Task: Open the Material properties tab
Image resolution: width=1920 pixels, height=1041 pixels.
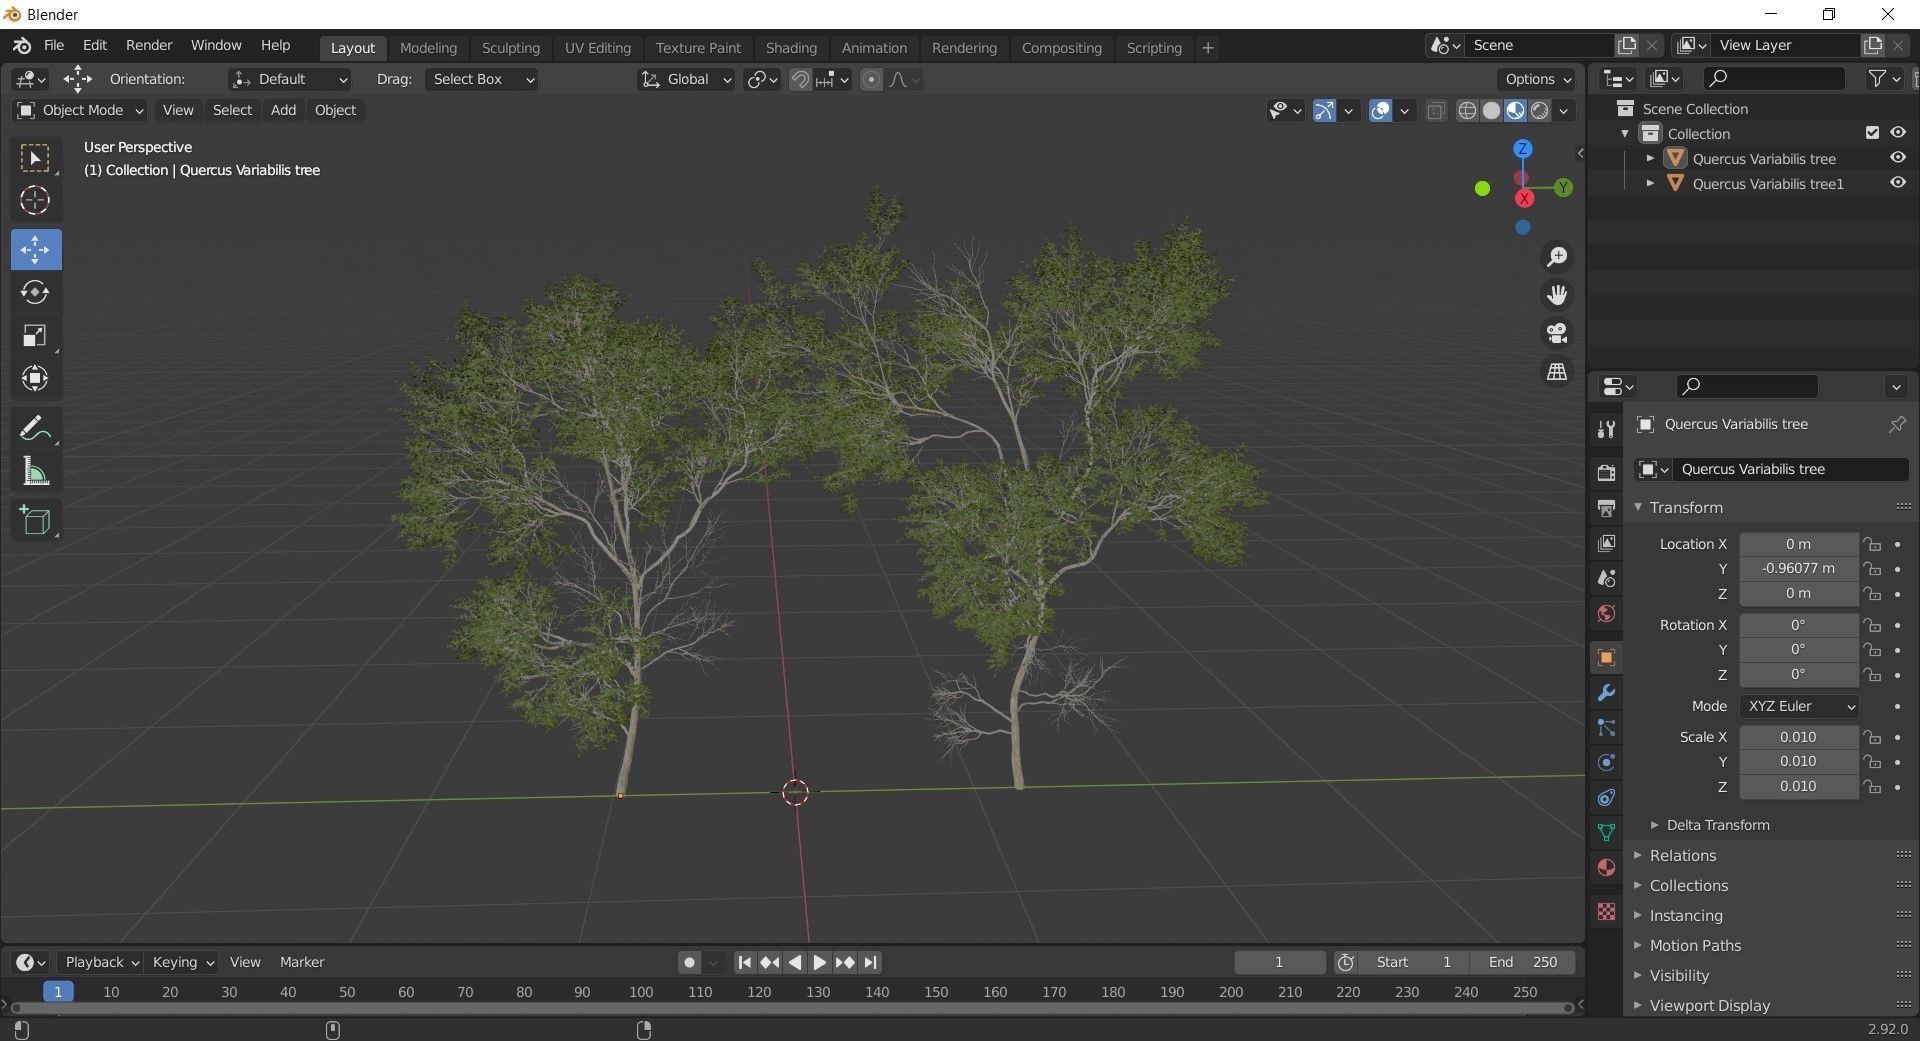Action: click(1606, 867)
